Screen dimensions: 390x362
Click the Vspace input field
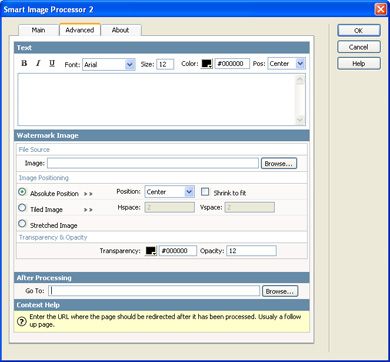250,208
